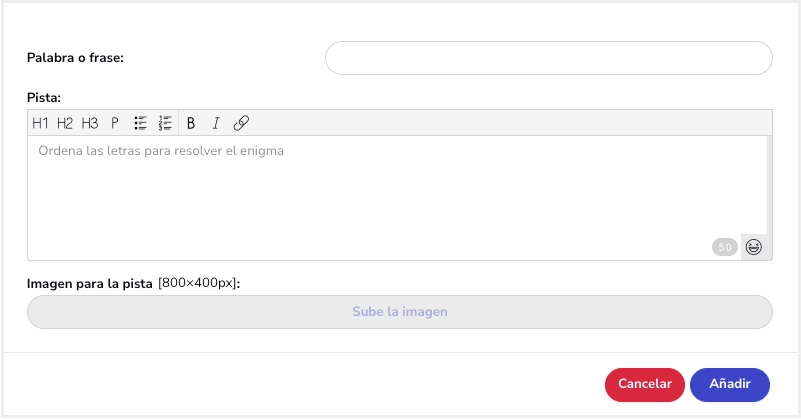
Task: Insert a numbered list
Action: point(166,123)
